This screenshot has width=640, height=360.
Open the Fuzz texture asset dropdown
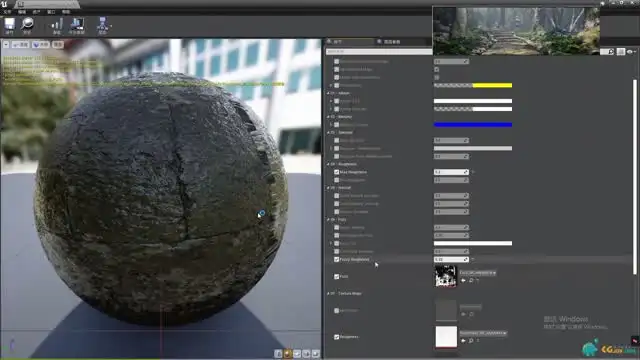click(478, 273)
